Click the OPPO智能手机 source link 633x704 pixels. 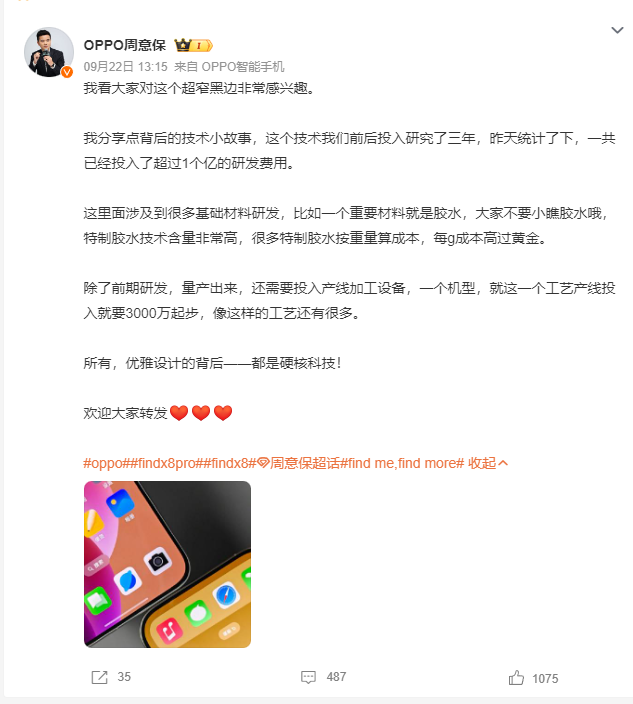[243, 67]
